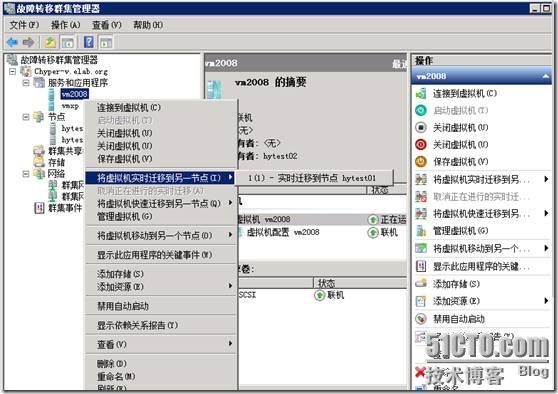Image resolution: width=558 pixels, height=394 pixels.
Task: Select submenu item 实时迁移到节点 hytest01
Action: (315, 178)
